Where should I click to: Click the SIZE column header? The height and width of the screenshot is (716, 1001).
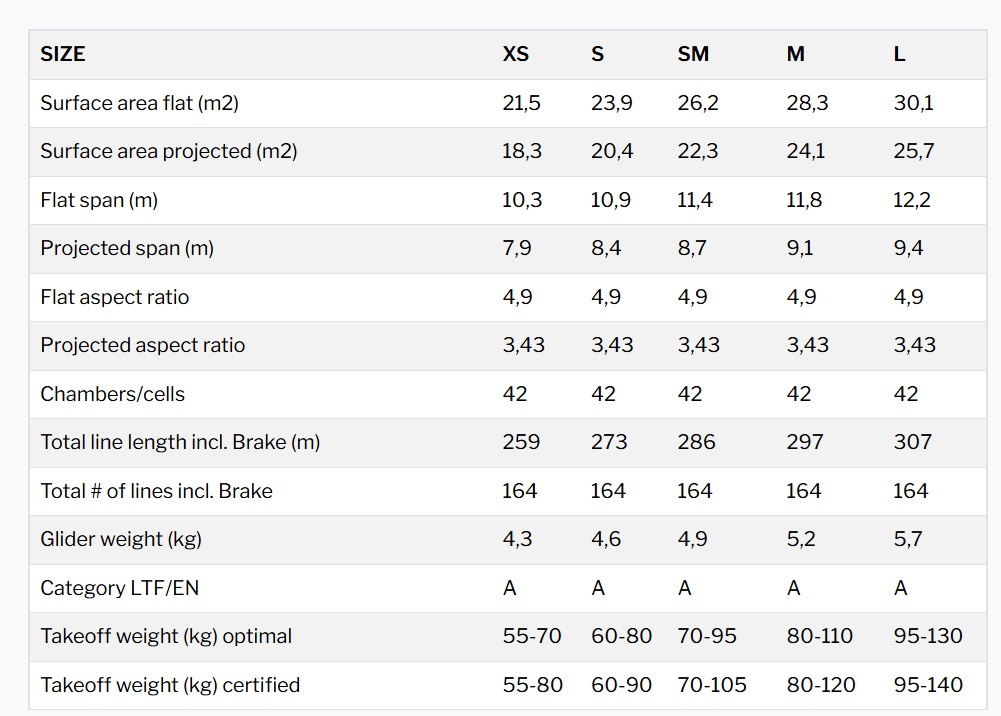(63, 55)
